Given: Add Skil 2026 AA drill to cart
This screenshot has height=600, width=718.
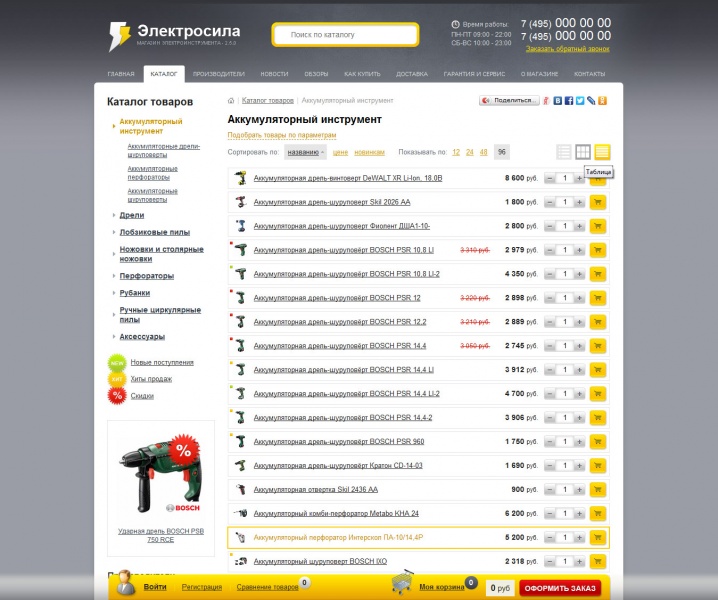Looking at the screenshot, I should click(x=598, y=202).
